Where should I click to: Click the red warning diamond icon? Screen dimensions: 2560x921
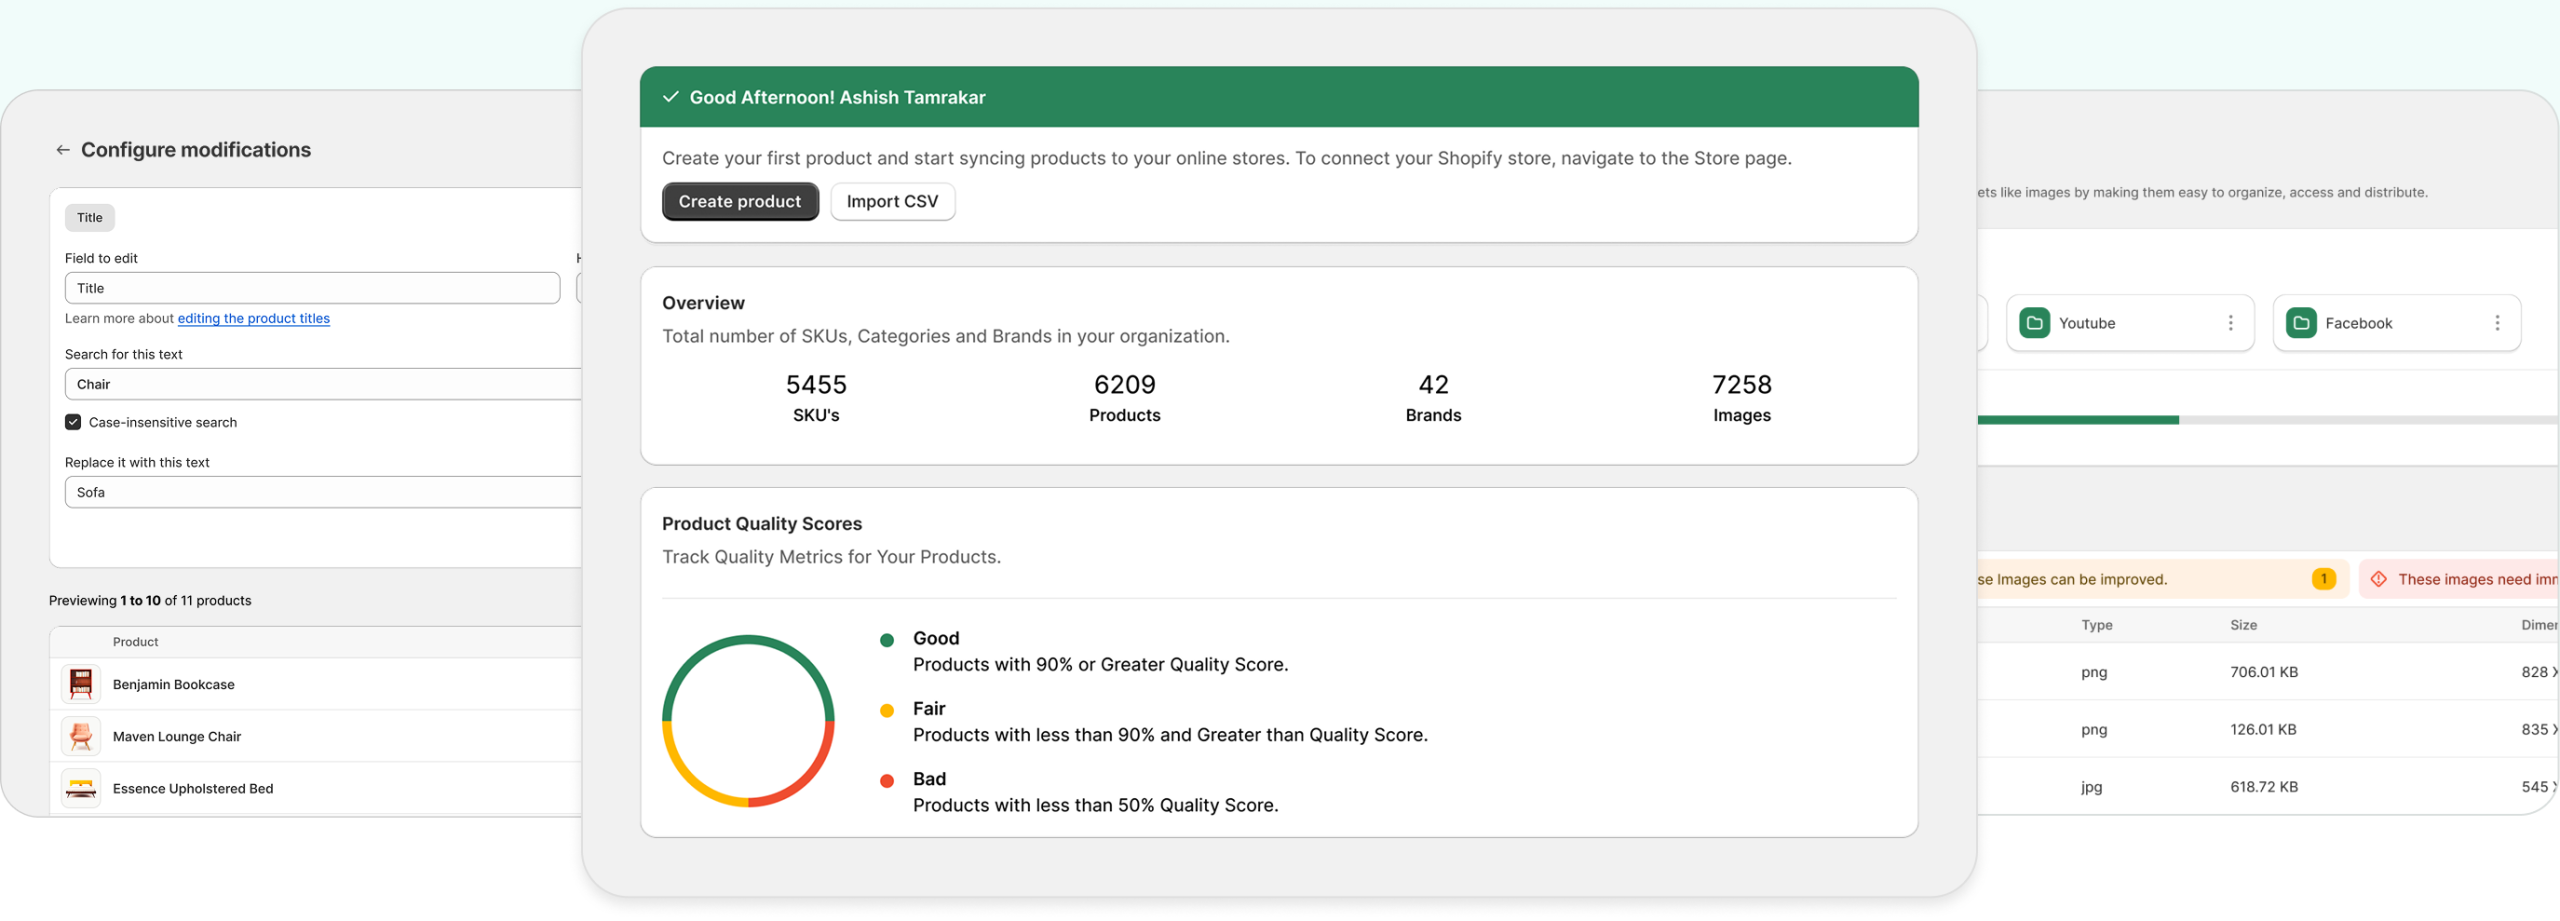pyautogui.click(x=2378, y=579)
